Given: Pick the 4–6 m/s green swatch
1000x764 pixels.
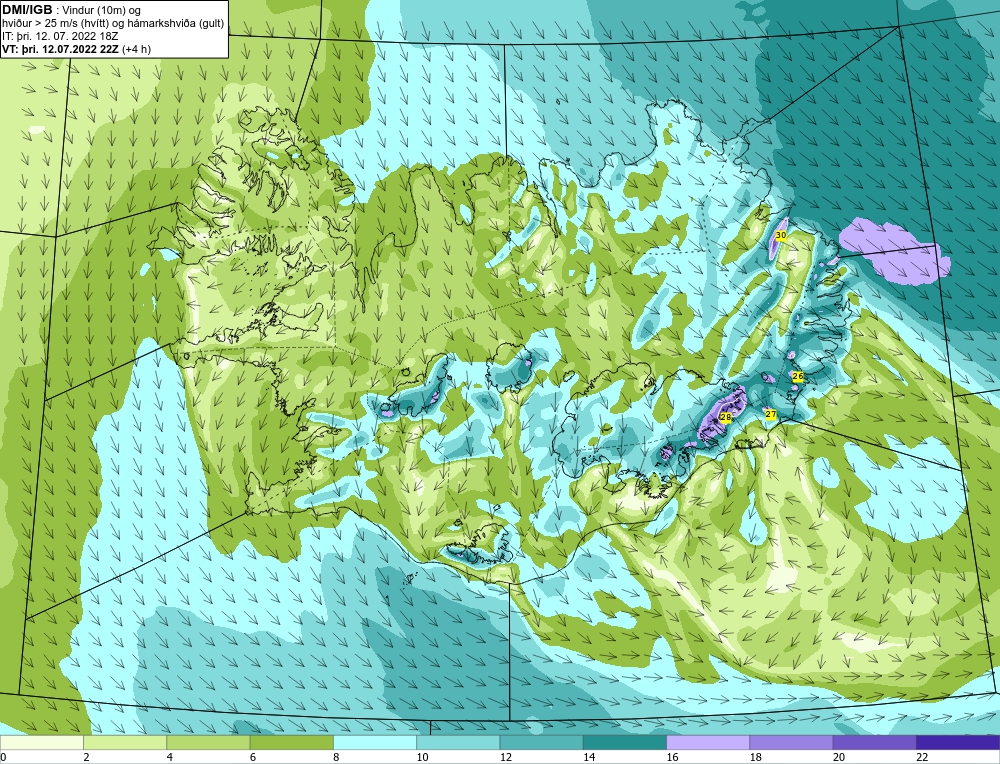Looking at the screenshot, I should click(209, 742).
